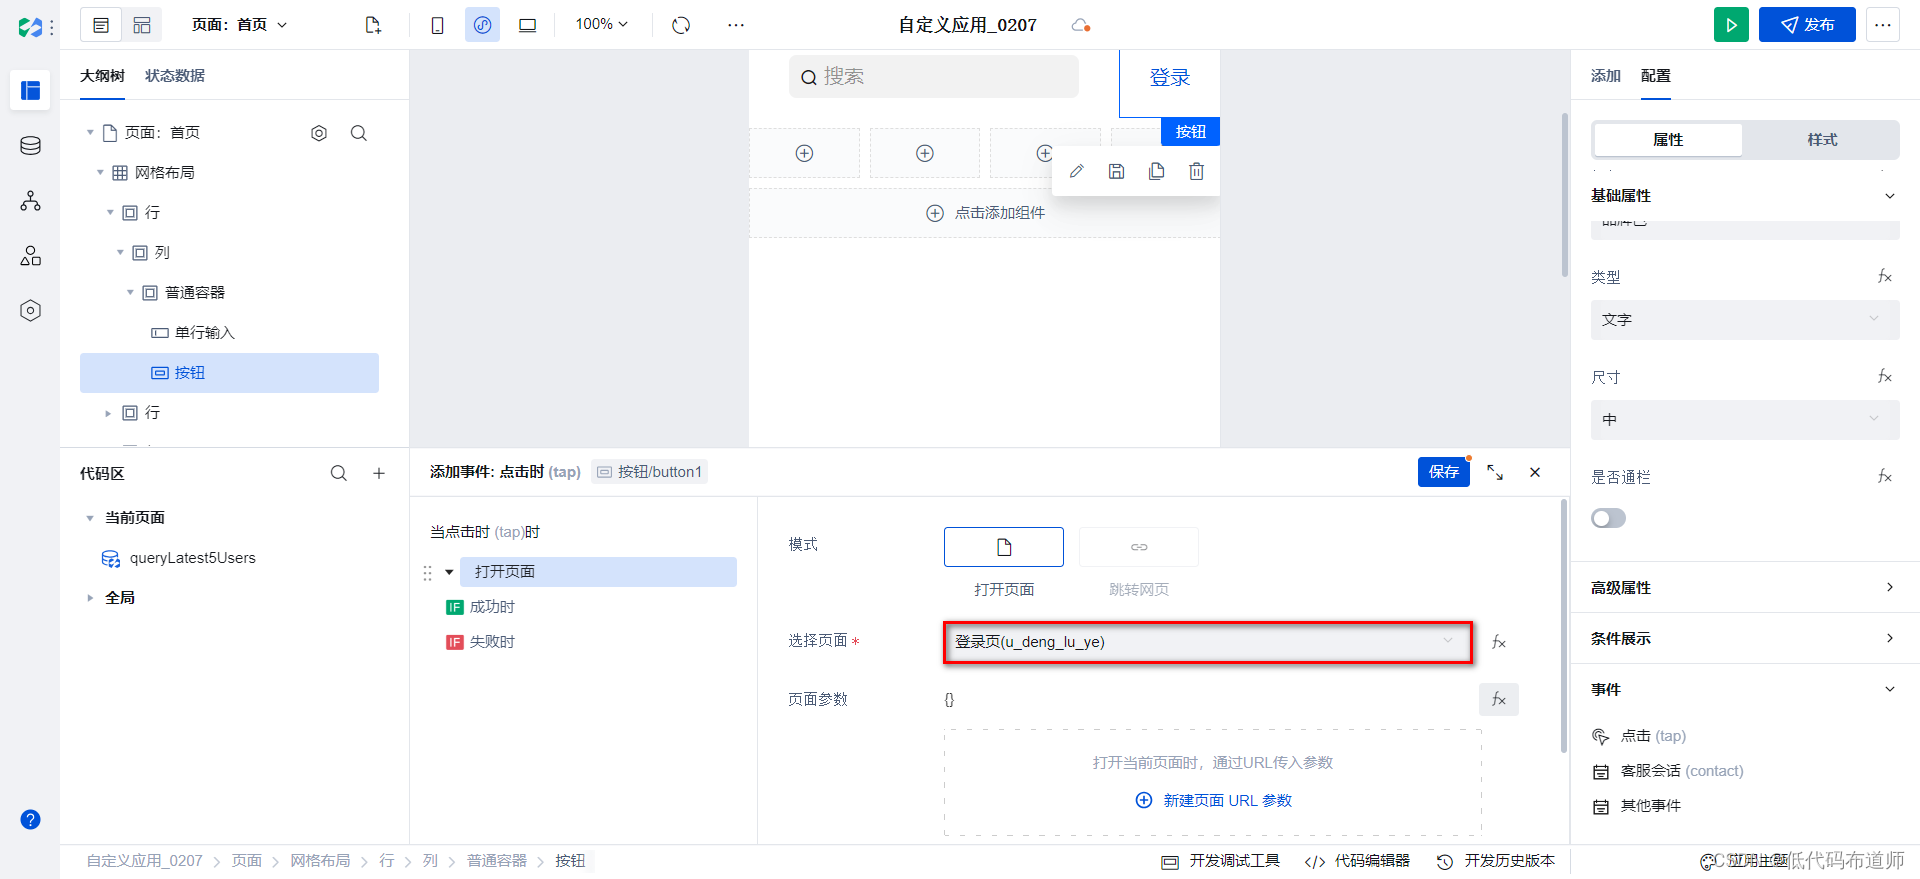Edit the selected button with the pencil icon

pyautogui.click(x=1076, y=171)
